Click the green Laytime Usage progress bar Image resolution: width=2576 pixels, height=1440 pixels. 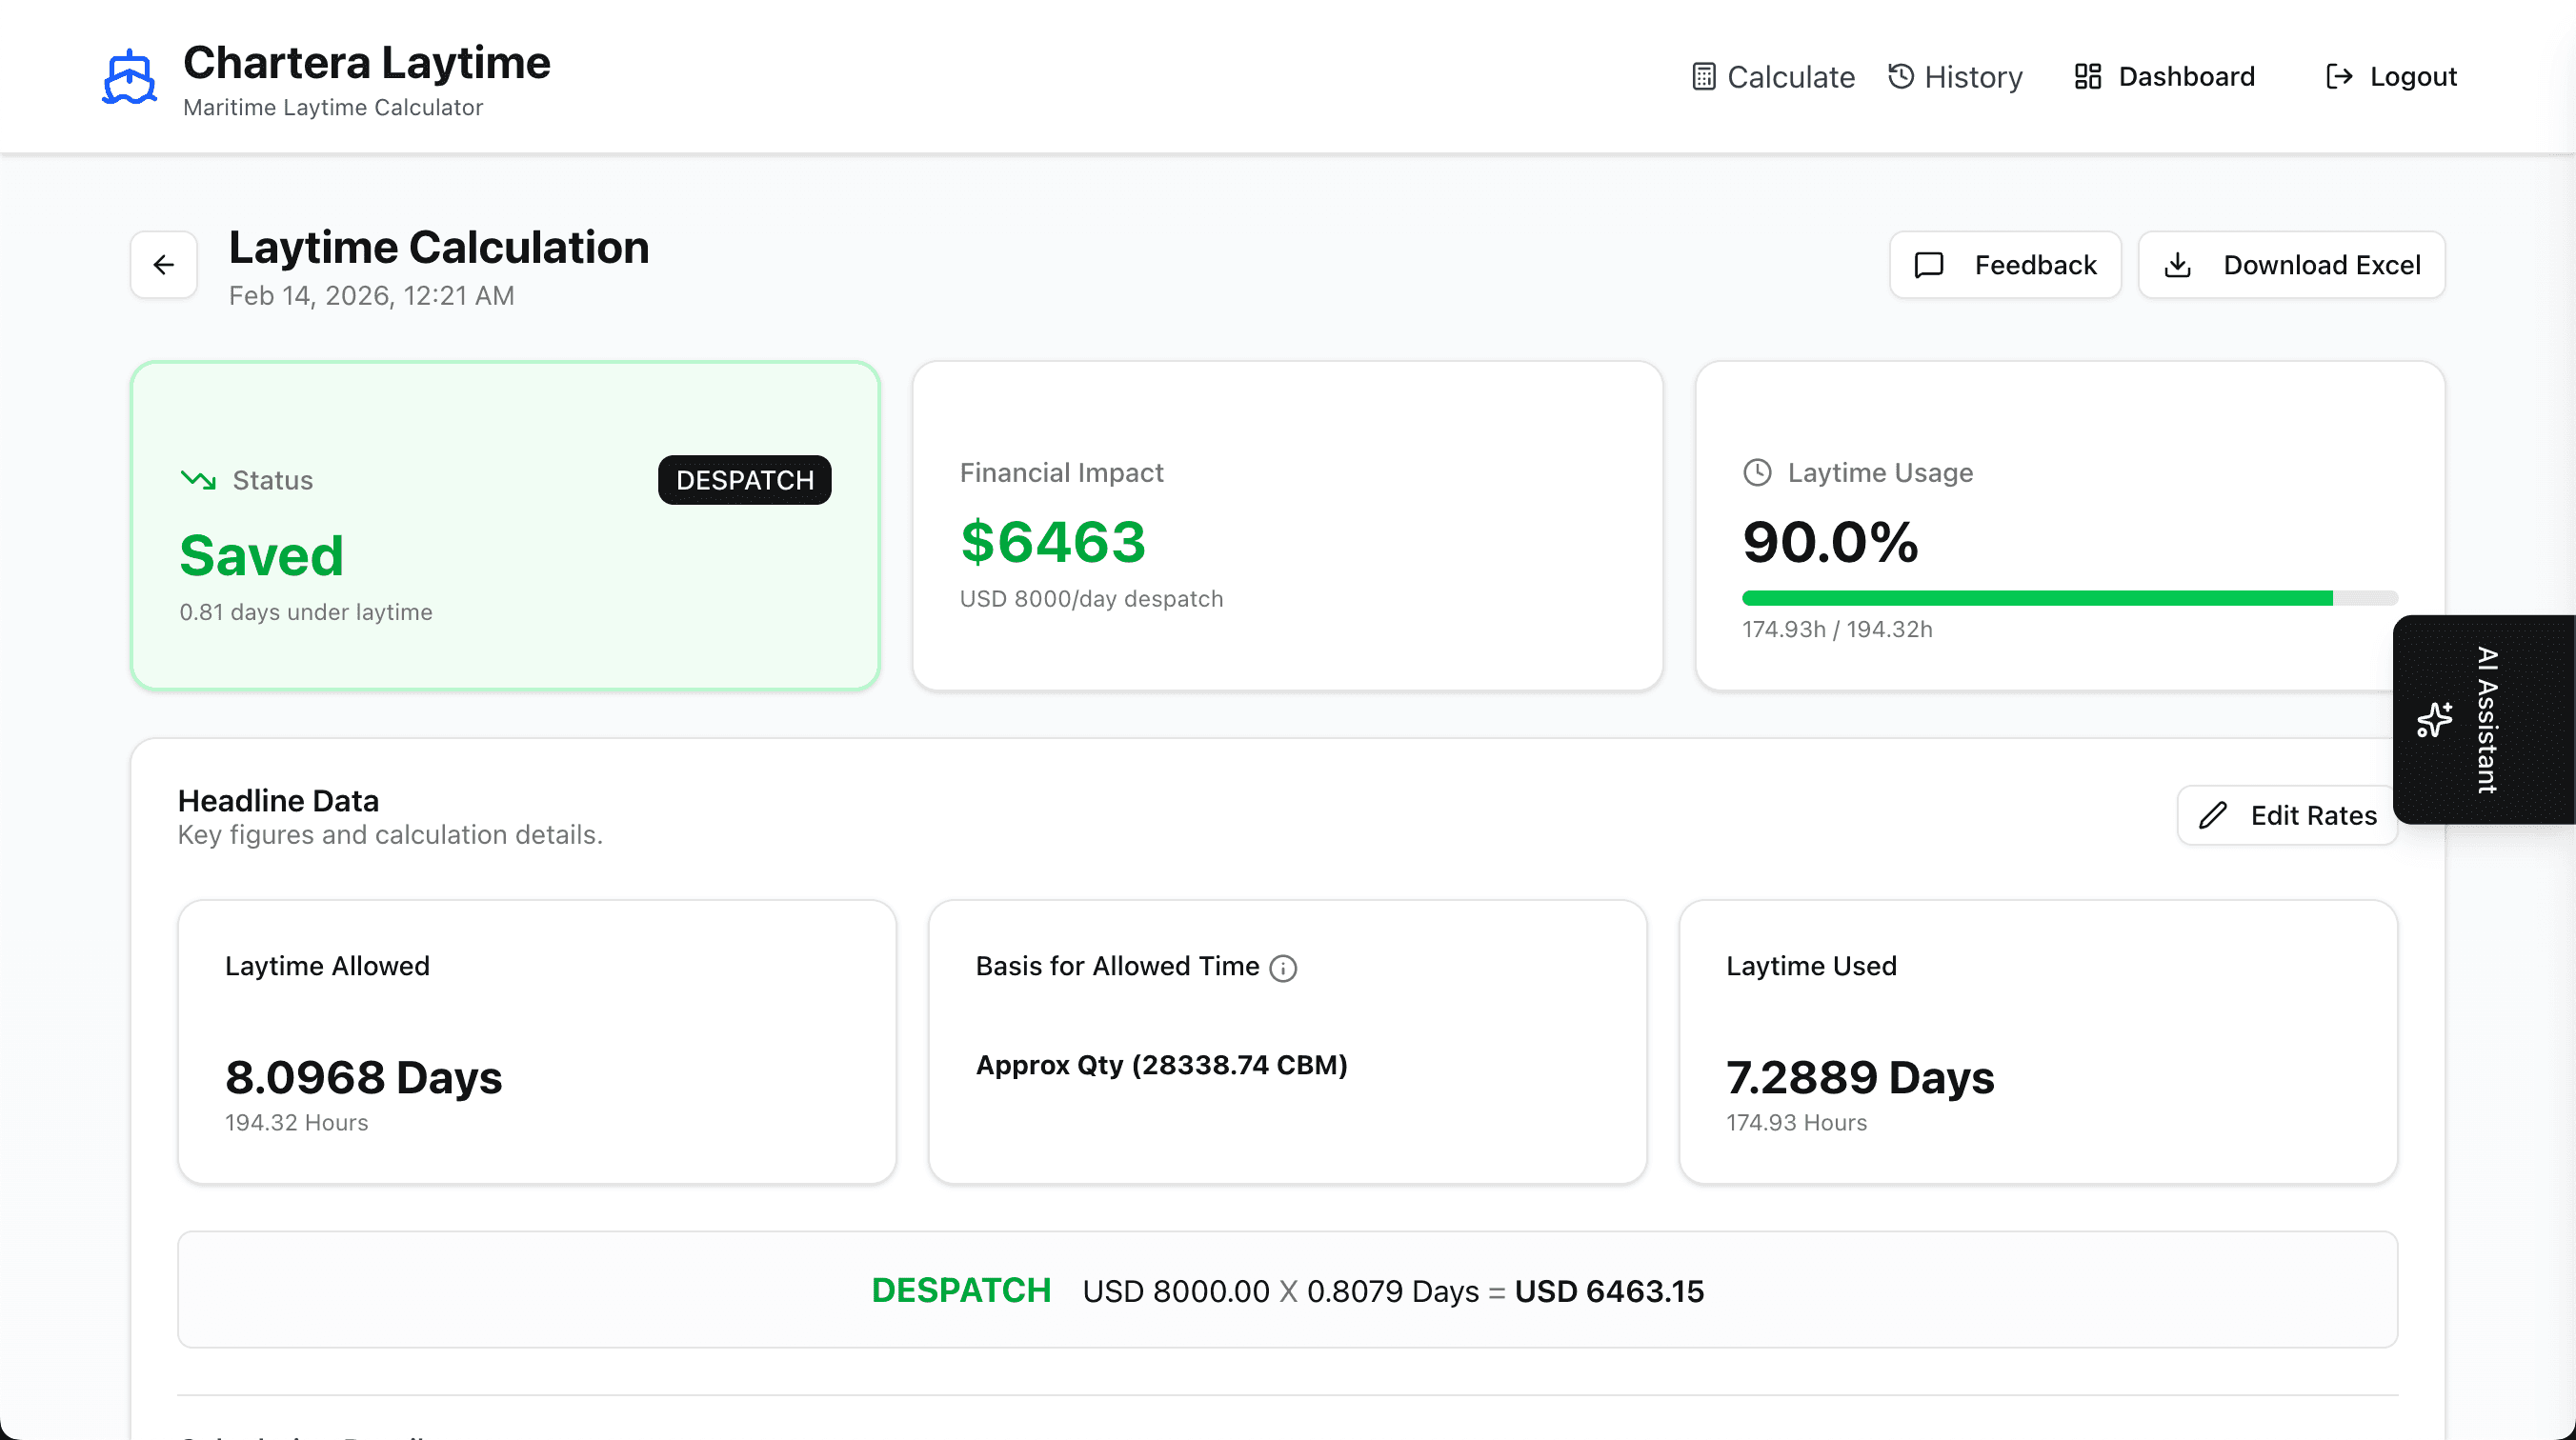2037,598
